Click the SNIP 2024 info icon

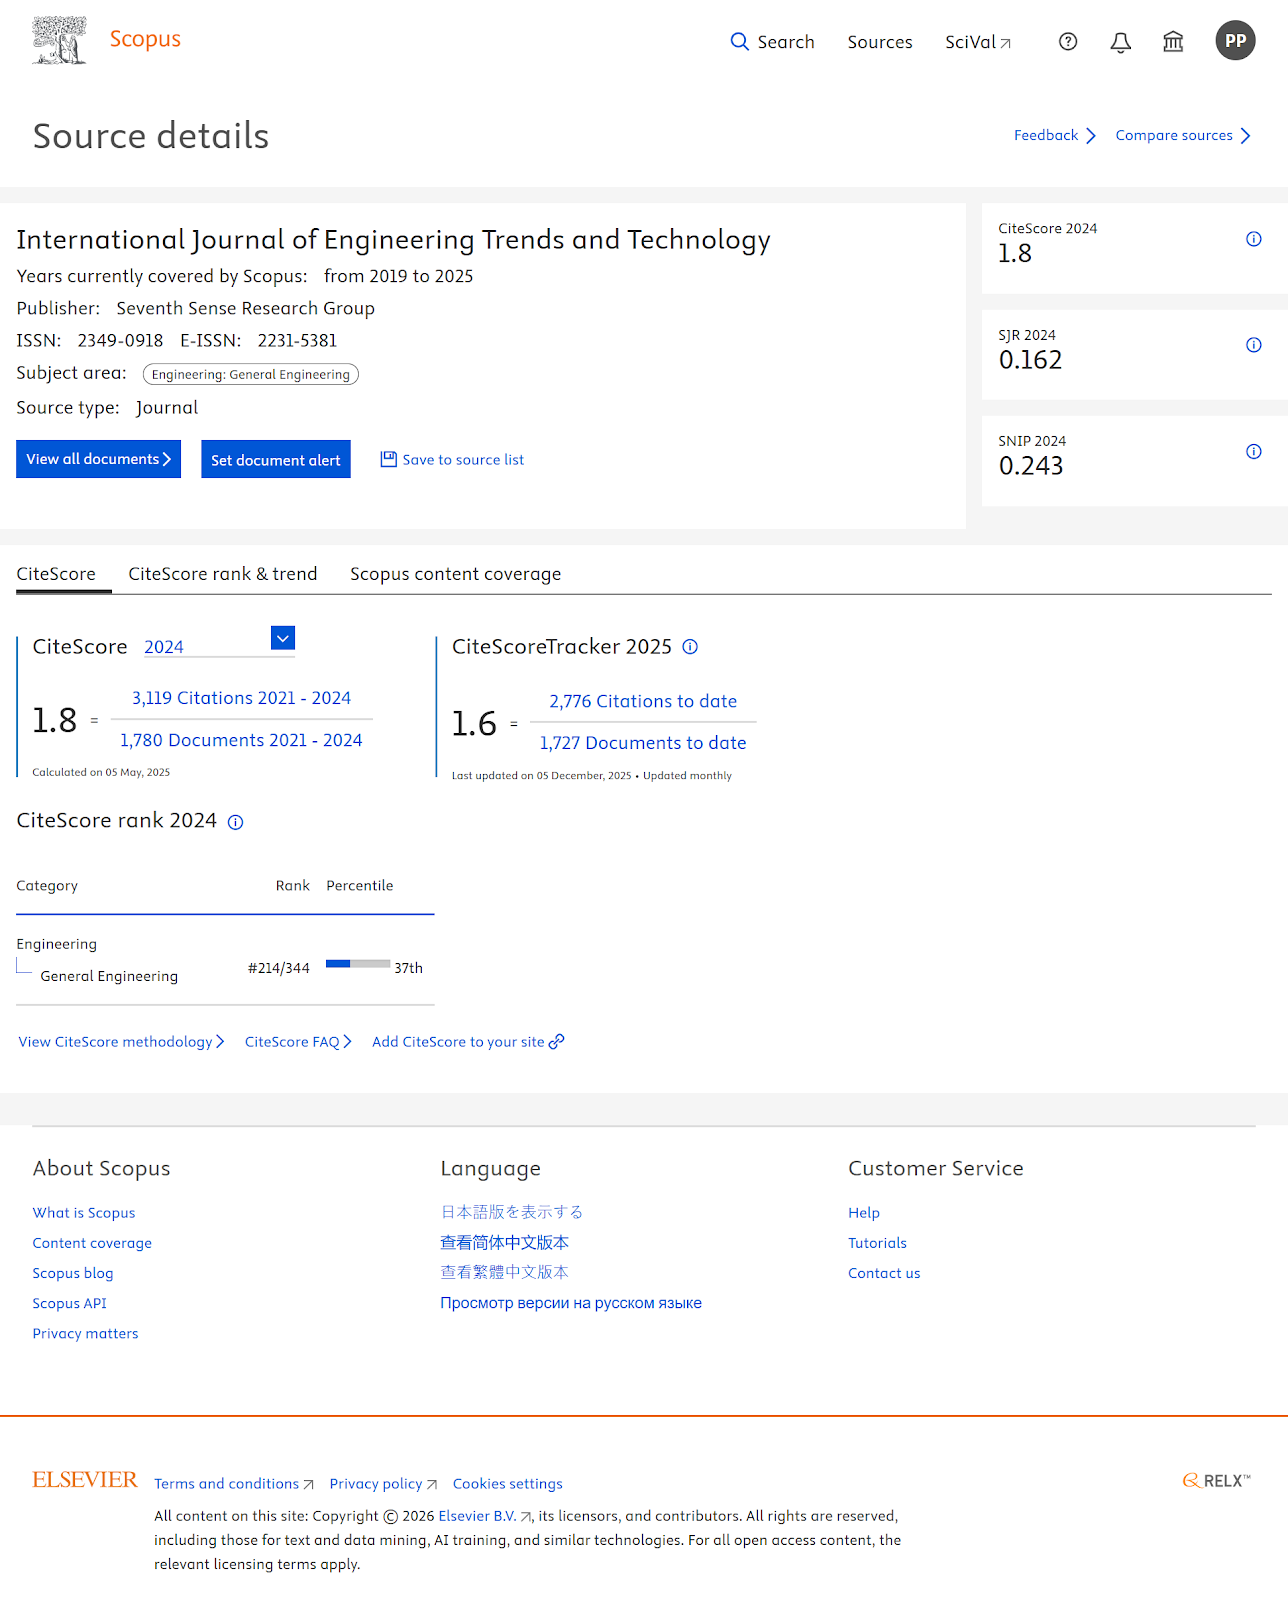point(1253,452)
